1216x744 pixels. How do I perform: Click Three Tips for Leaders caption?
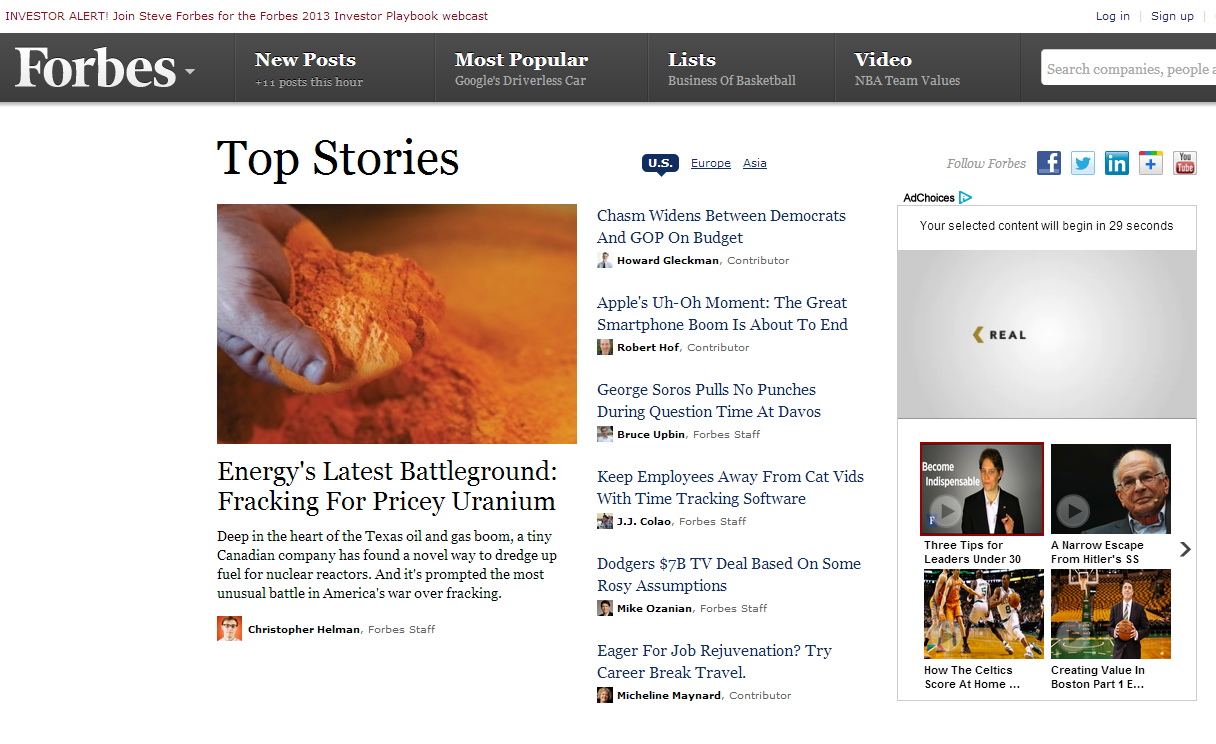[973, 552]
